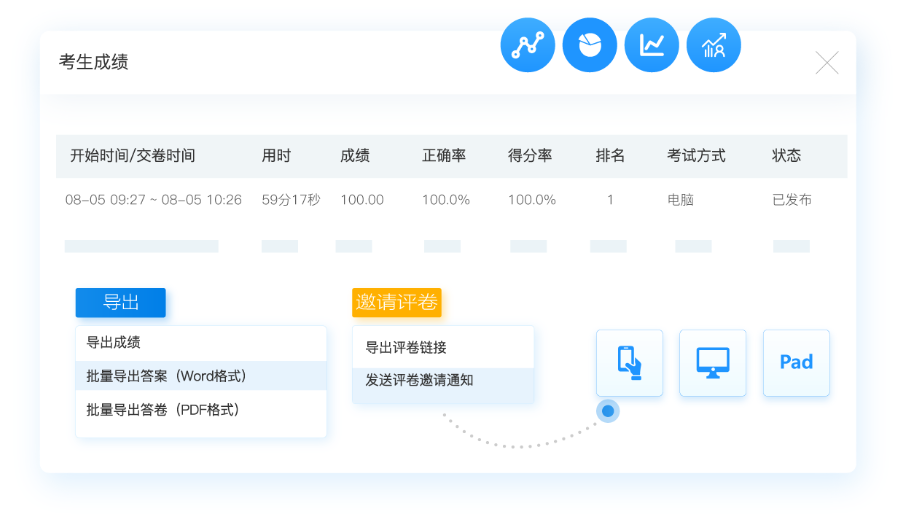This screenshot has height=517, width=903.
Task: Expand the 导出 dropdown button
Action: (x=120, y=303)
